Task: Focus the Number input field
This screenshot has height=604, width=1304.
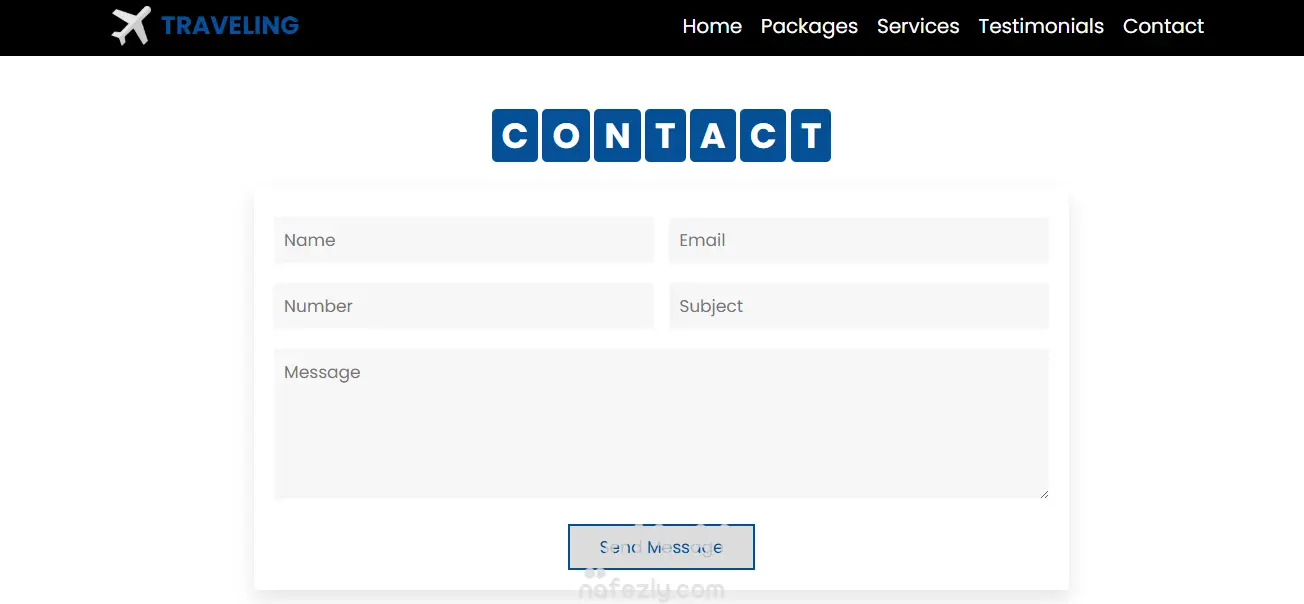Action: click(x=464, y=306)
